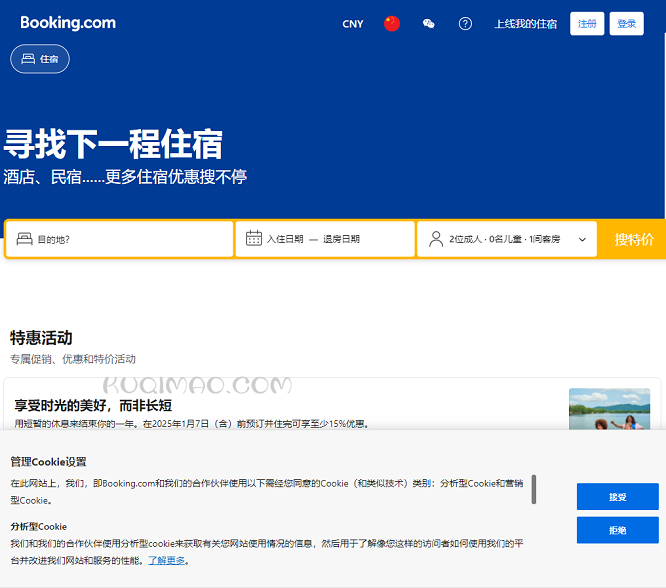Viewport: 666px width, 588px height.
Task: Open the 了解更多 learn more link
Action: (x=166, y=561)
